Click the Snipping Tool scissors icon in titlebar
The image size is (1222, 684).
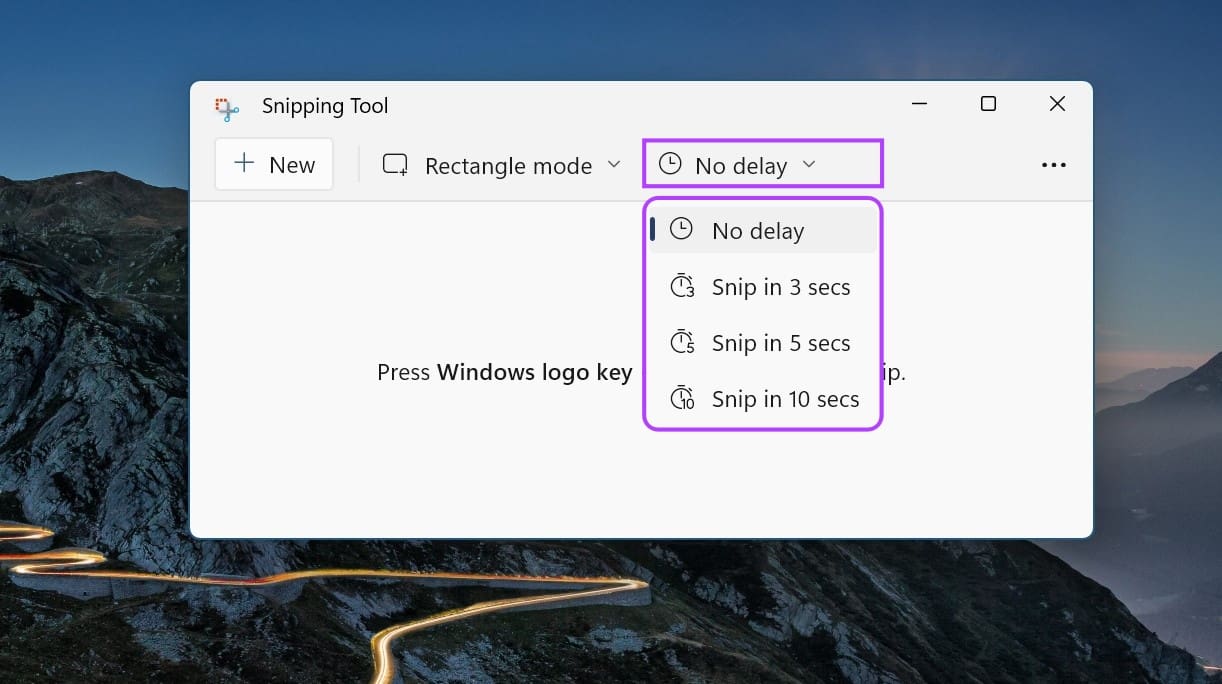(227, 107)
